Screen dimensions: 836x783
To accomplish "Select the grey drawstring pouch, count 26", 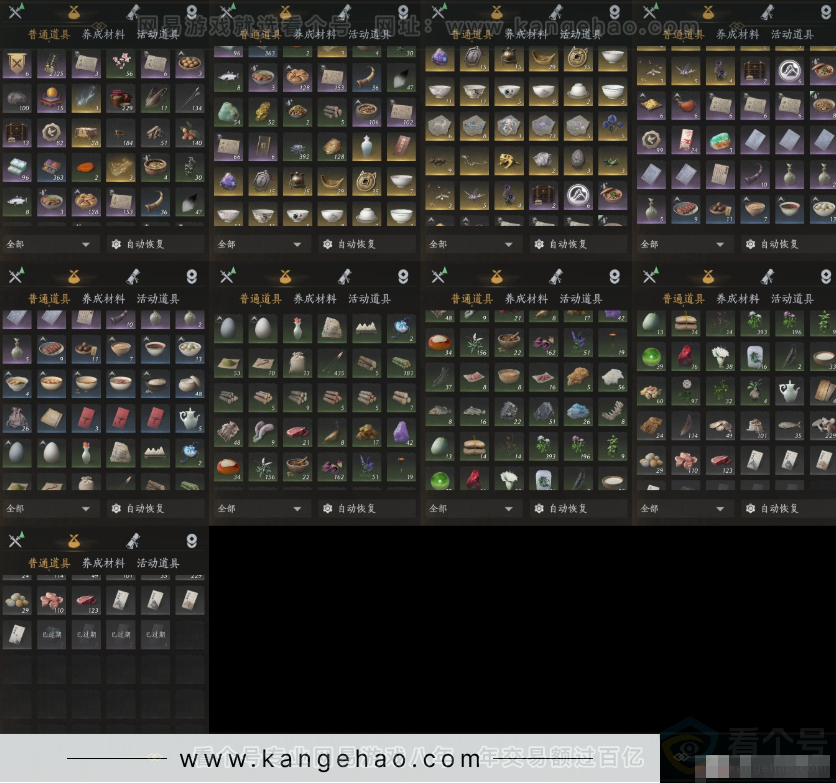I will pos(17,418).
